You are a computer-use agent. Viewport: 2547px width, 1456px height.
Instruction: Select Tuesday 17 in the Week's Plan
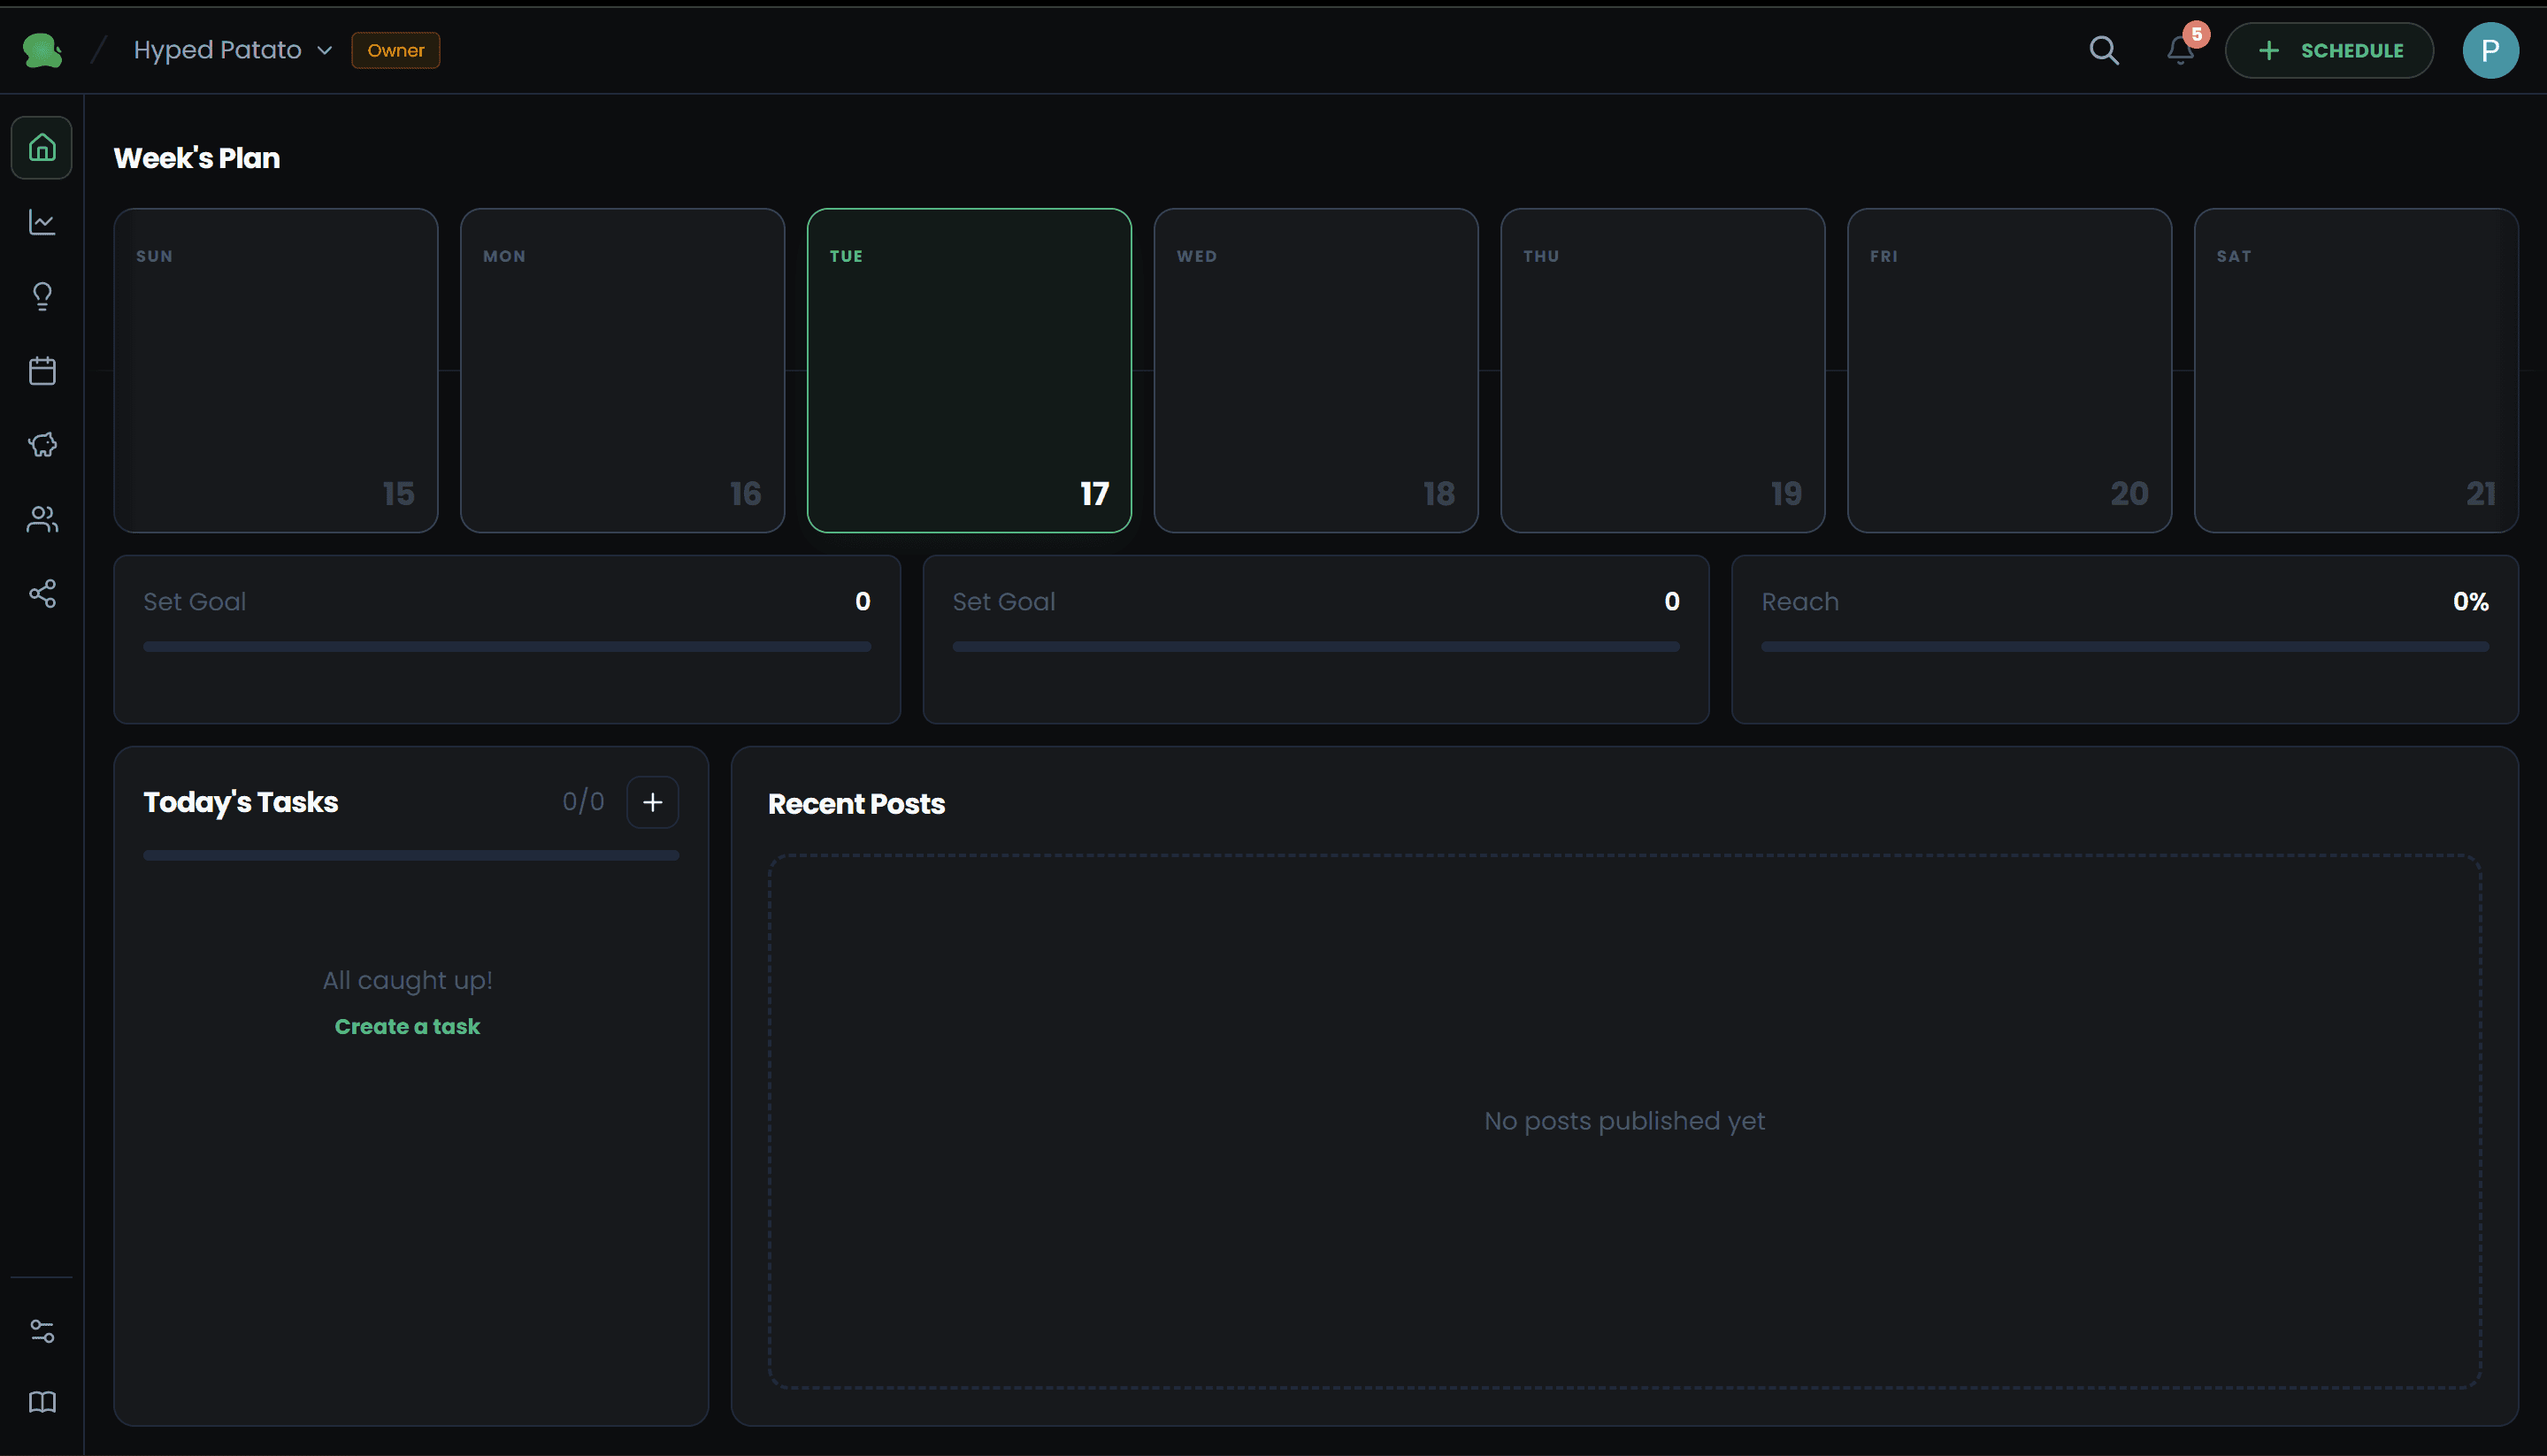click(968, 370)
